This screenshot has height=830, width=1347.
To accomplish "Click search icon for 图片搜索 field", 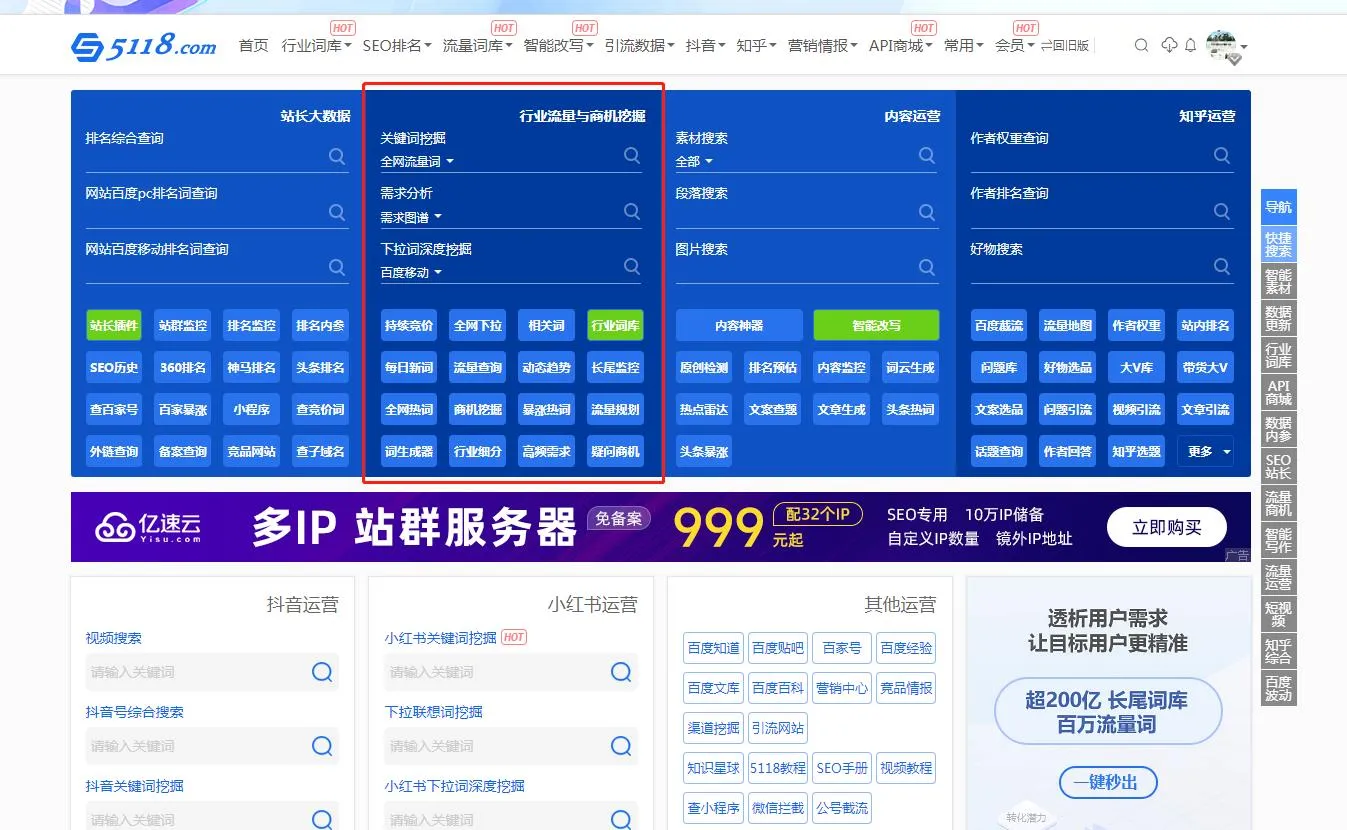I will coord(927,267).
